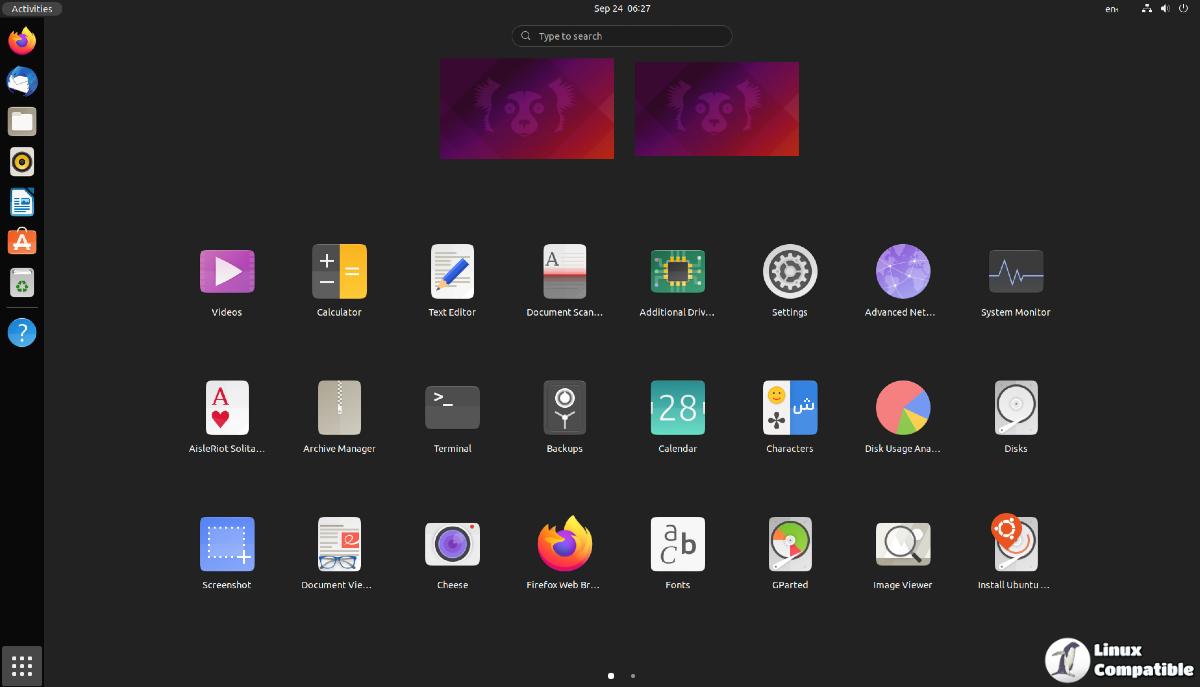This screenshot has width=1200, height=687.
Task: Open the clock calendar dropdown
Action: pyautogui.click(x=622, y=9)
